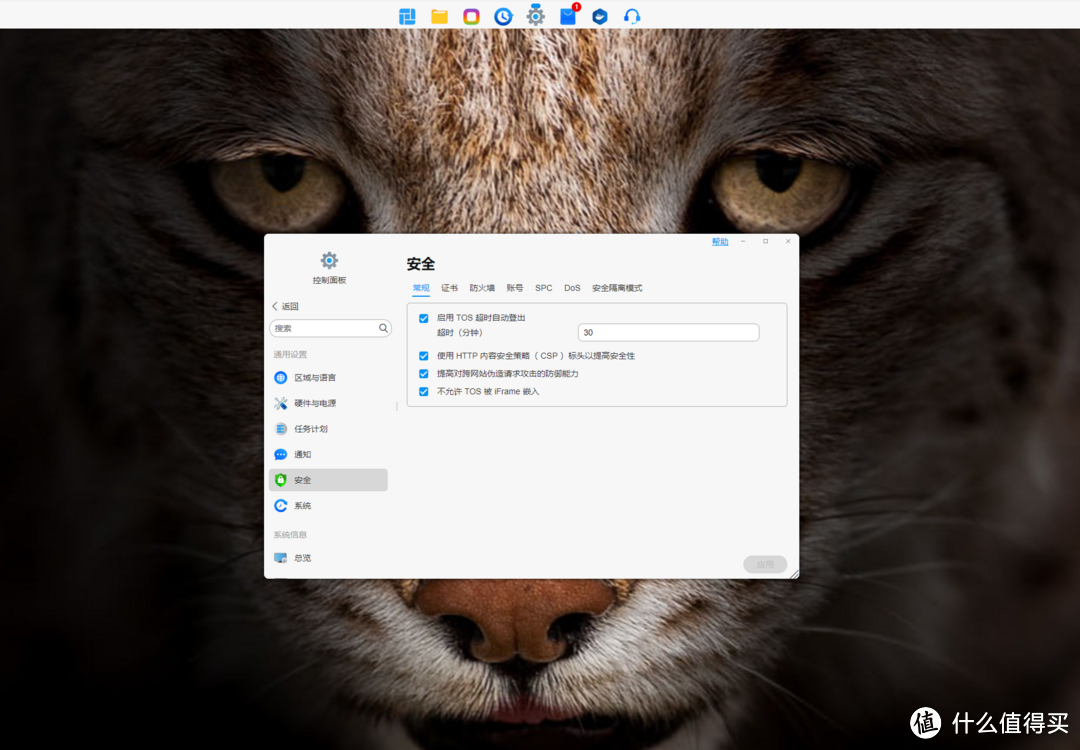Open the desktop grid icon in dock
The image size is (1080, 750).
(407, 16)
